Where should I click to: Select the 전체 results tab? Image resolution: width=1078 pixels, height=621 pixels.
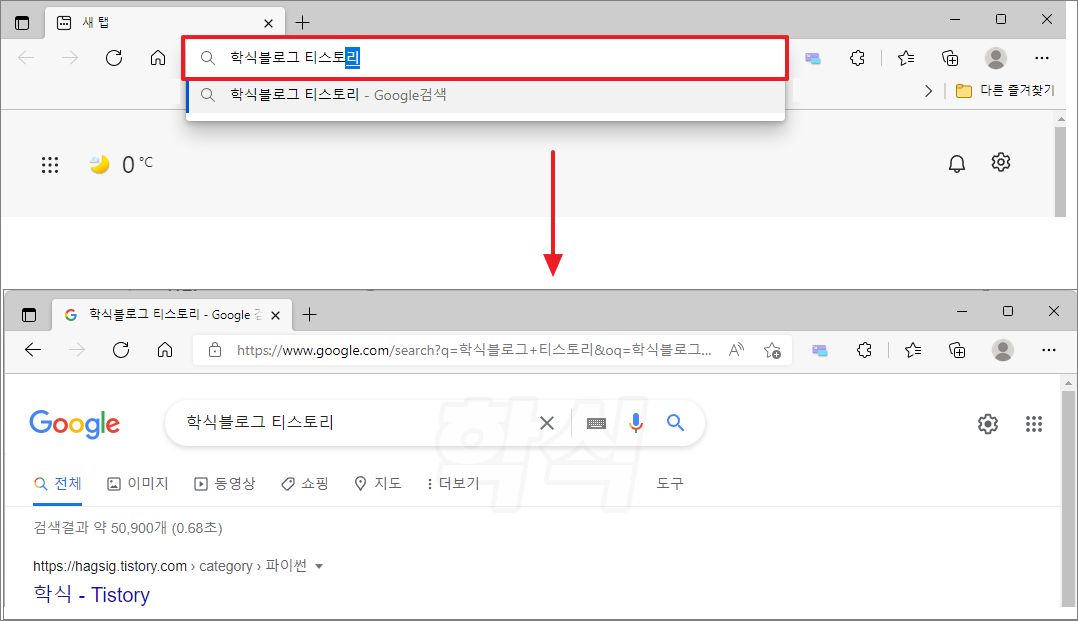click(x=58, y=483)
